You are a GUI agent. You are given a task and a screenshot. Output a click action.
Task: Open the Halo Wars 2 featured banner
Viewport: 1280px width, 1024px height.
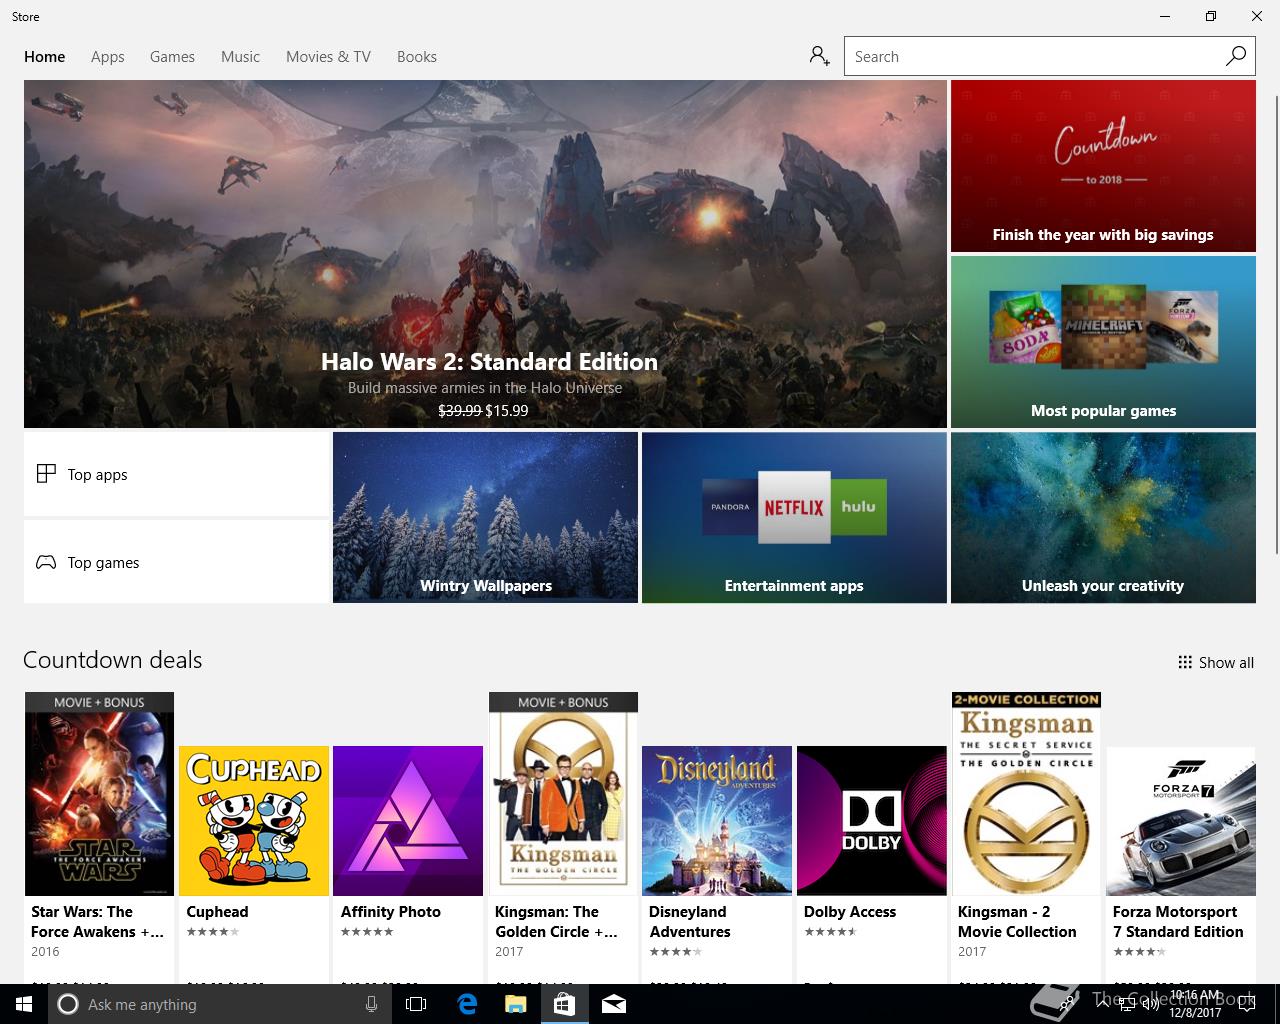click(485, 254)
